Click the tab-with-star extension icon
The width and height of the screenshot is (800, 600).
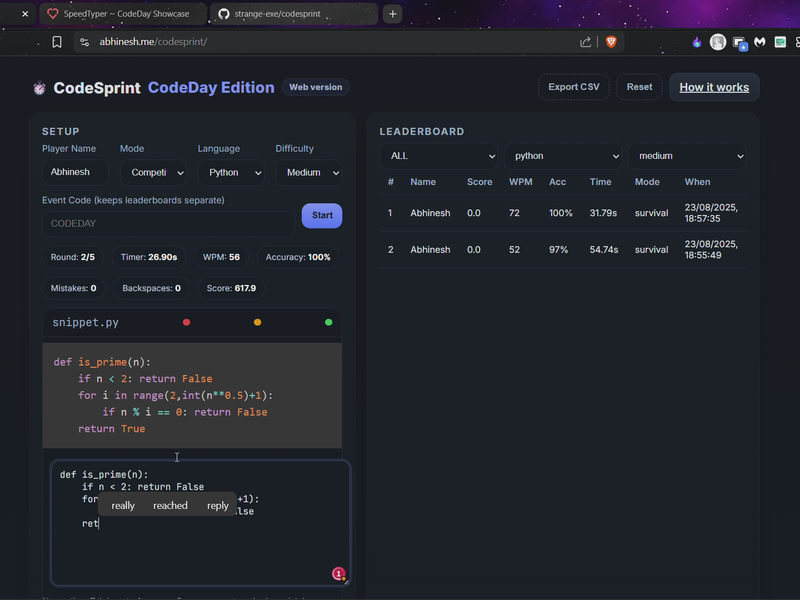[x=740, y=43]
